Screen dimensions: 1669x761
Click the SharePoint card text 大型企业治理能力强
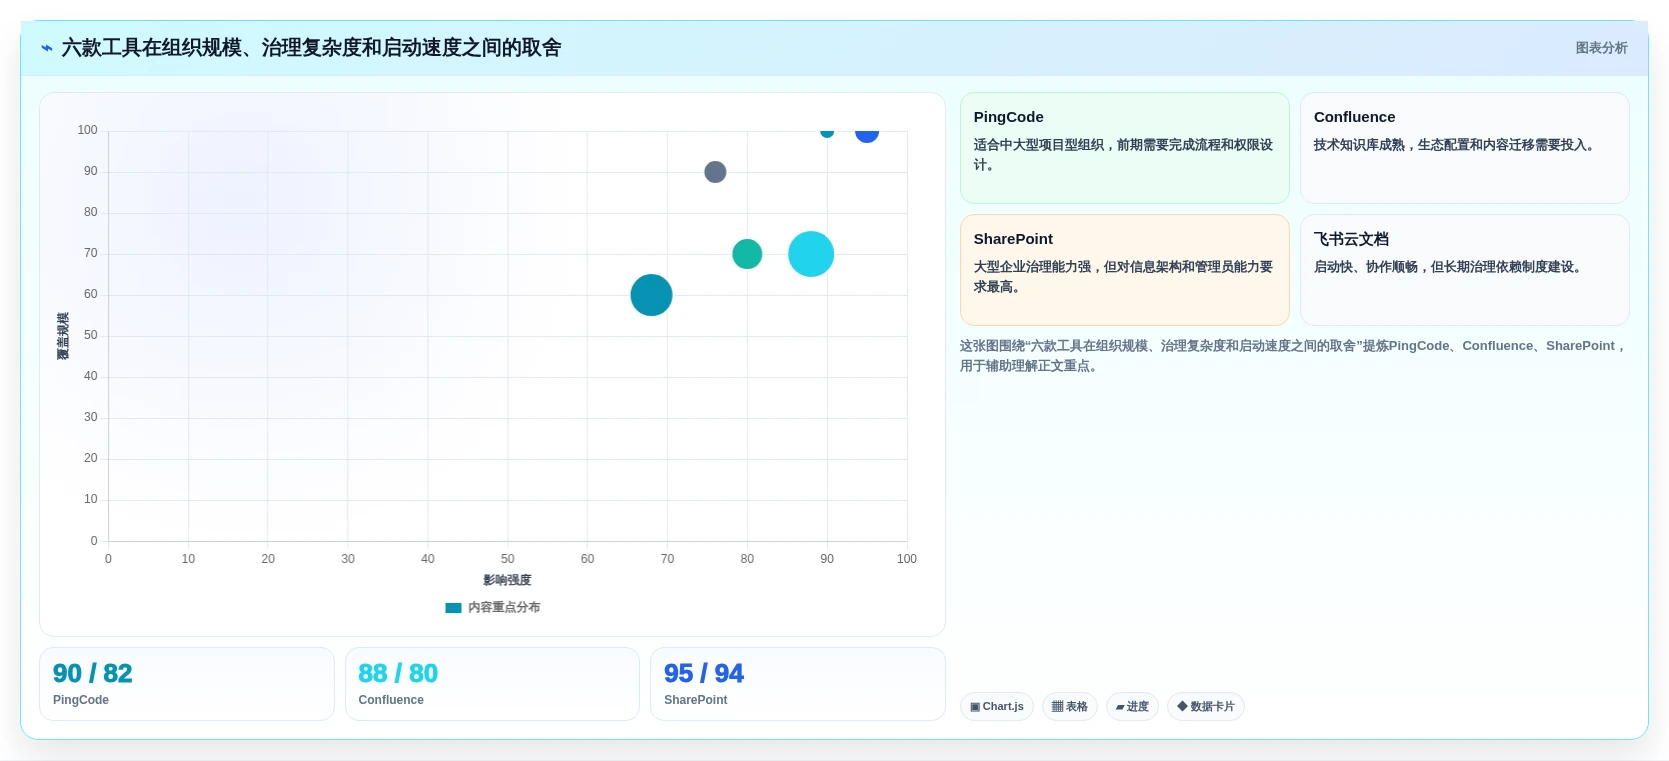[1124, 277]
